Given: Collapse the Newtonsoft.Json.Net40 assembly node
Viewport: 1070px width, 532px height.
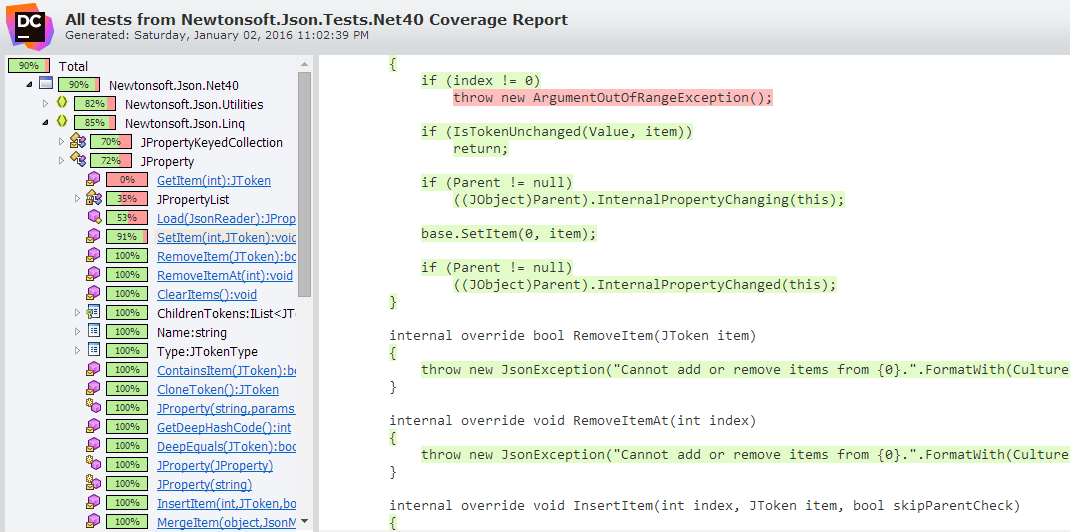Looking at the screenshot, I should (29, 84).
